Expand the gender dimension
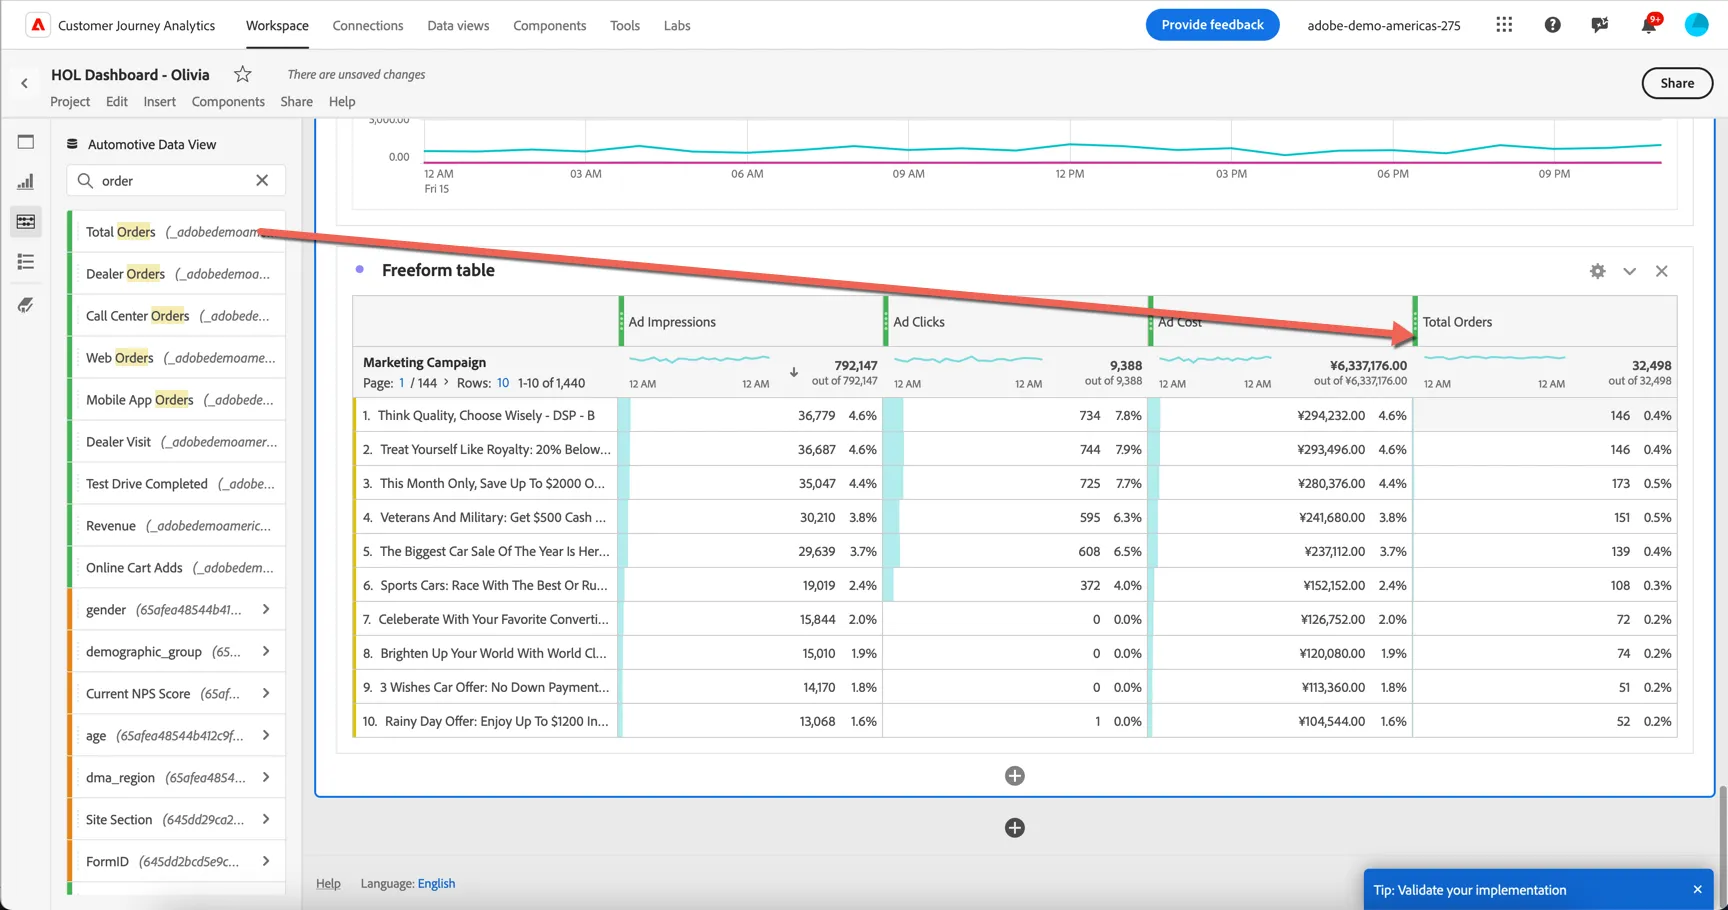This screenshot has width=1728, height=910. click(266, 609)
